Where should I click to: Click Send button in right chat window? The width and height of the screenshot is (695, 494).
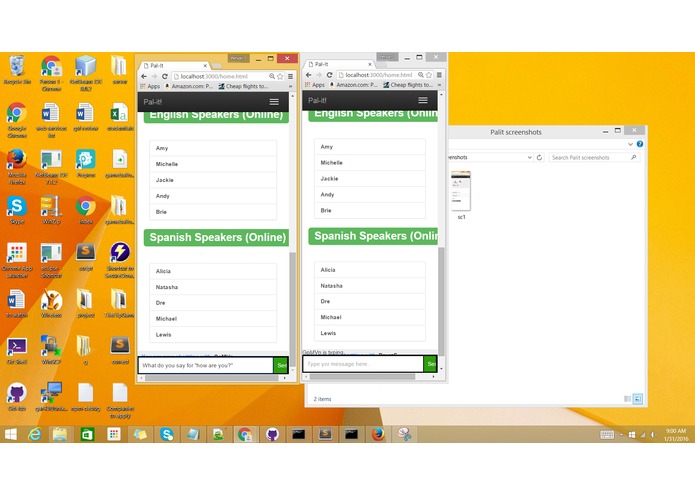pos(430,364)
